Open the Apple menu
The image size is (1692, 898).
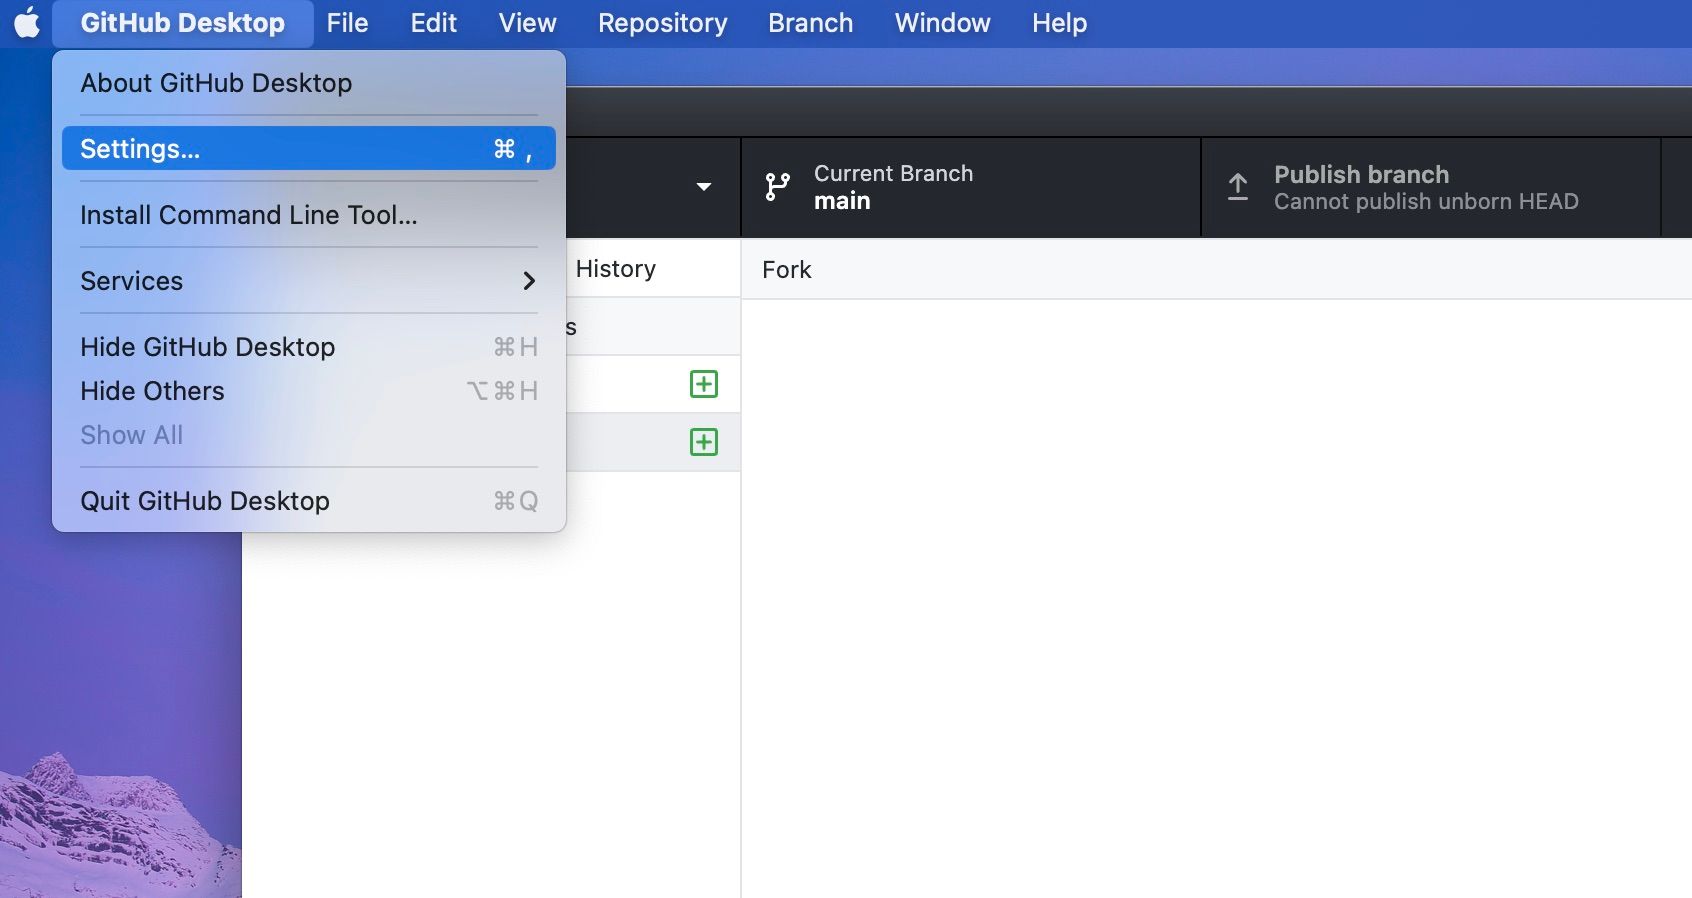27,23
